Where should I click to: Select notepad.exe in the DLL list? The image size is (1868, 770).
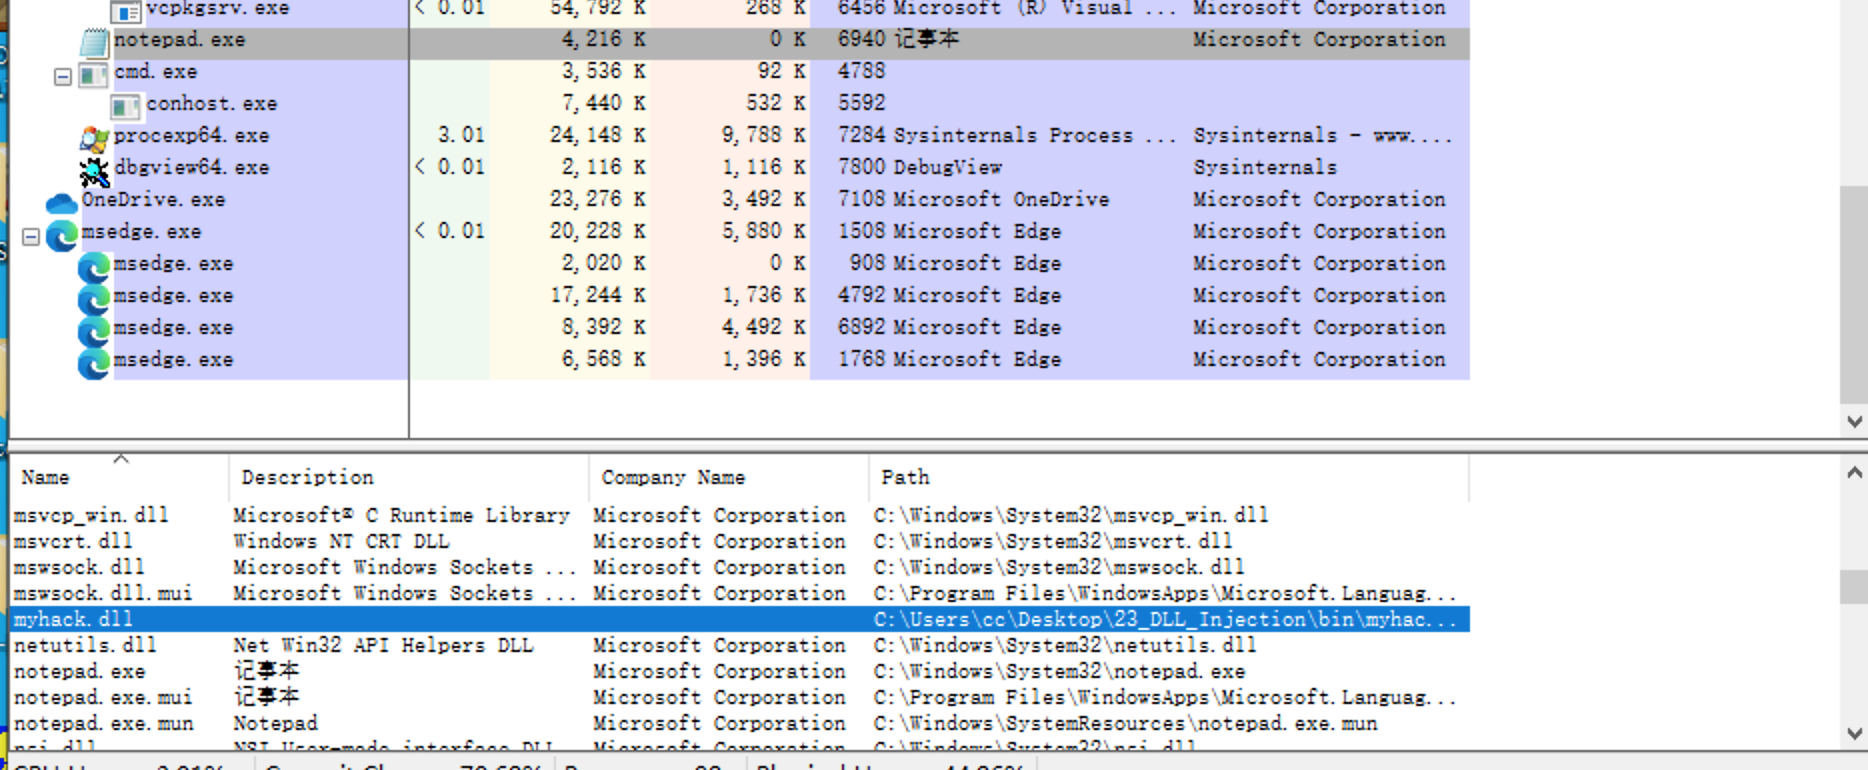[79, 671]
